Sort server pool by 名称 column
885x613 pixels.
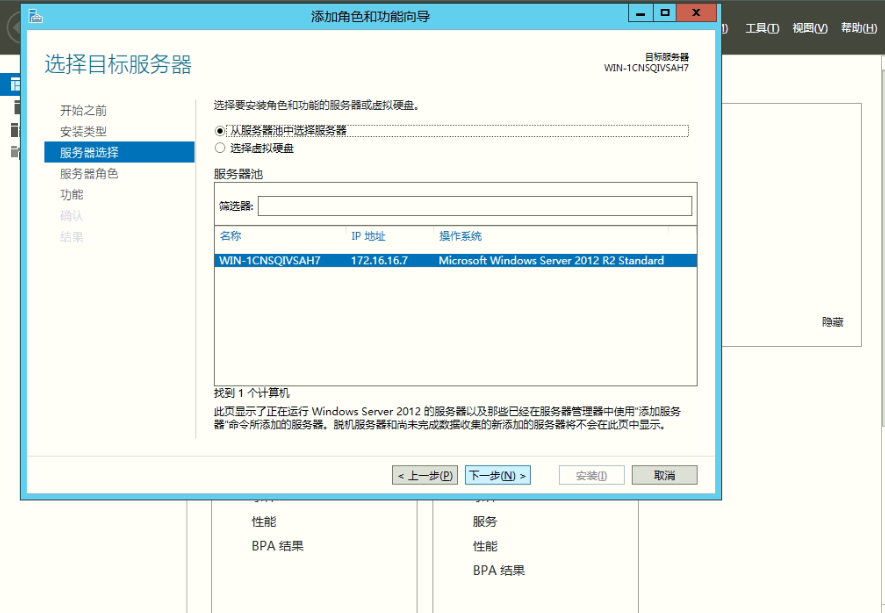pos(230,236)
